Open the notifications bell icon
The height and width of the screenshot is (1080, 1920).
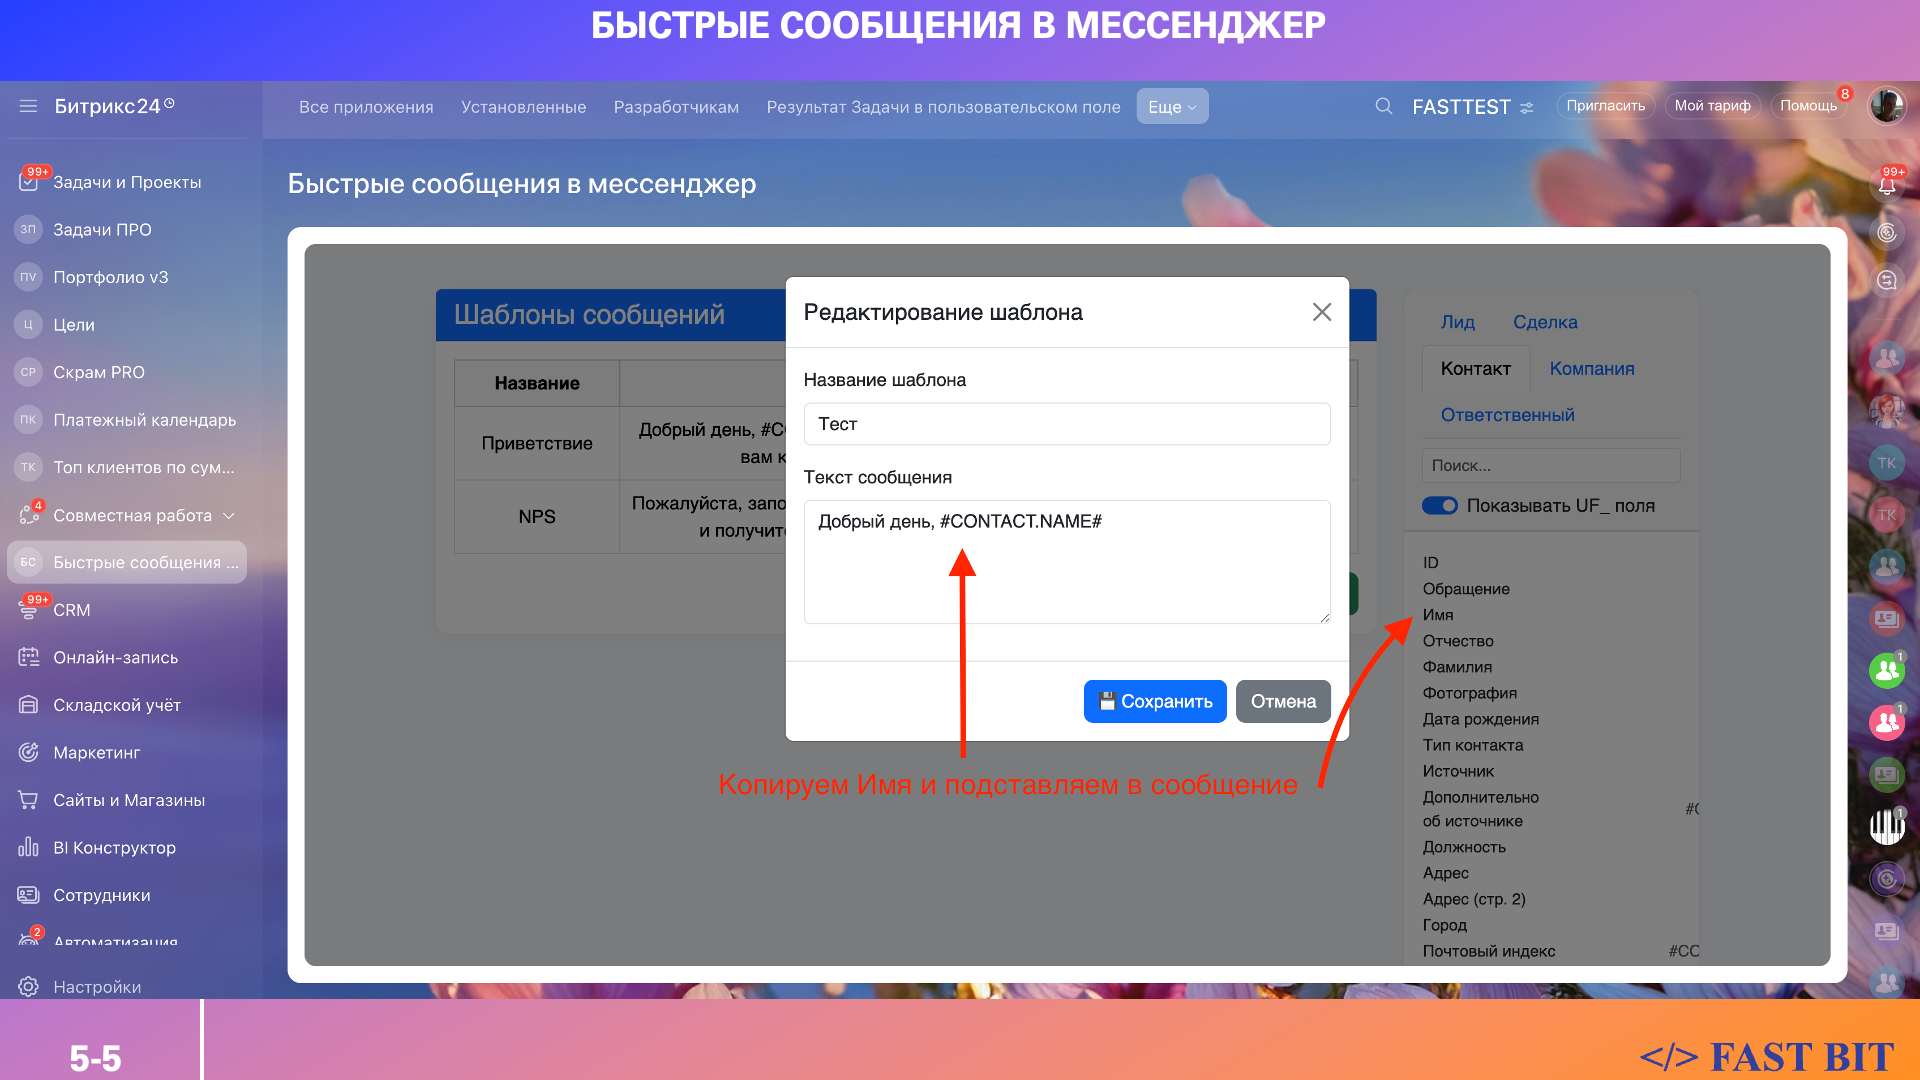pyautogui.click(x=1887, y=185)
